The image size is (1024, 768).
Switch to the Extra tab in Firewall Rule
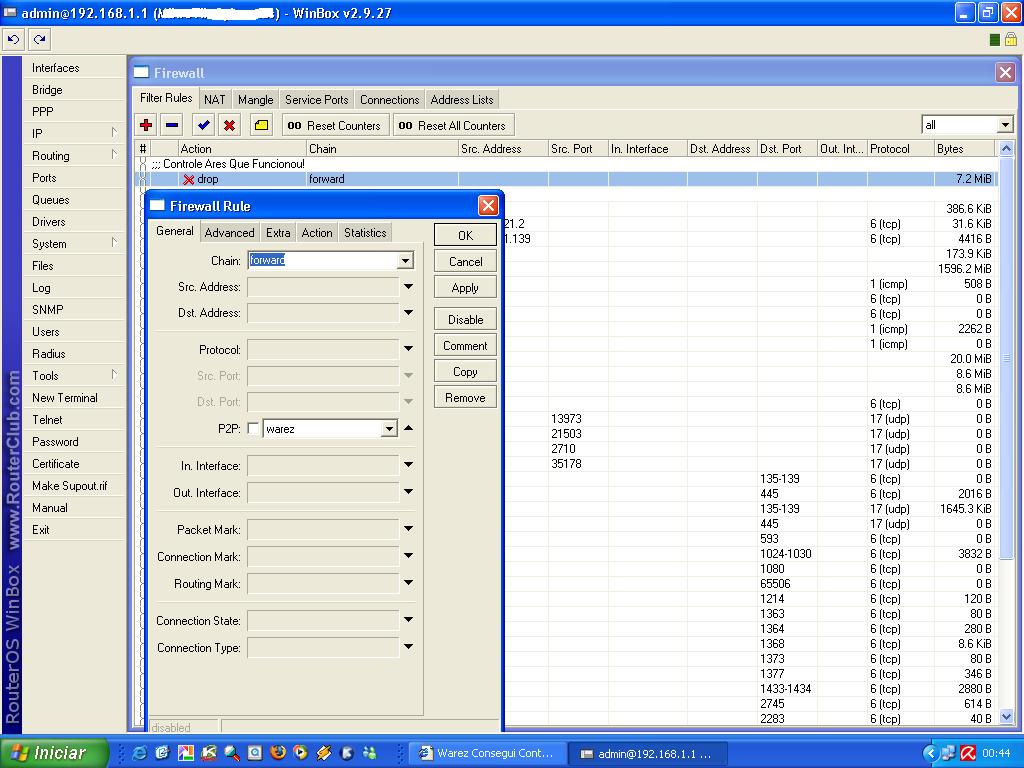[x=278, y=232]
